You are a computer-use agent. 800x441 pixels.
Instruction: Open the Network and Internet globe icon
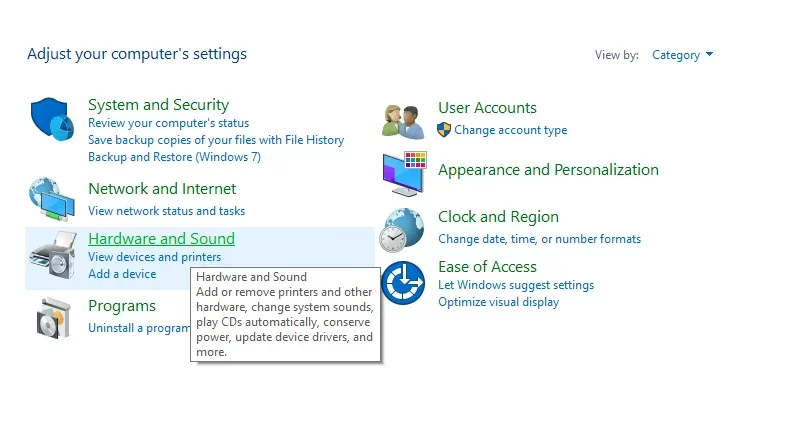pos(52,199)
